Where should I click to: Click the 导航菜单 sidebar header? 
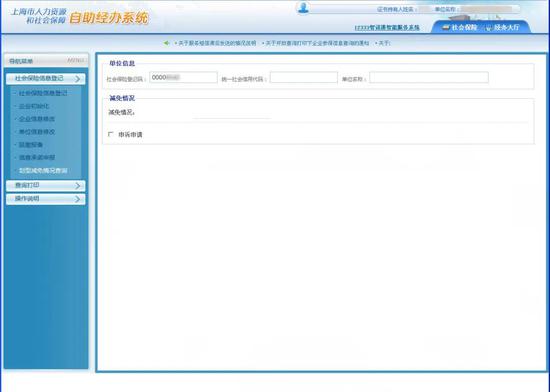click(46, 61)
